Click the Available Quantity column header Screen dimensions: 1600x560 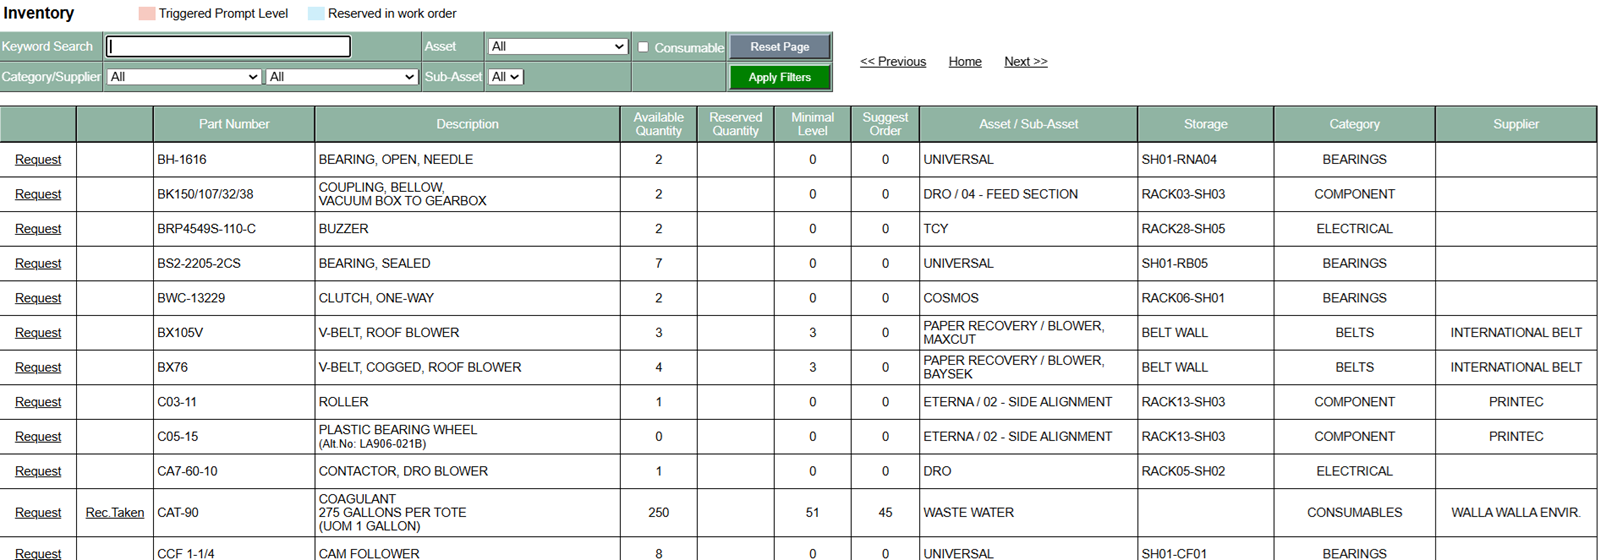pos(658,124)
